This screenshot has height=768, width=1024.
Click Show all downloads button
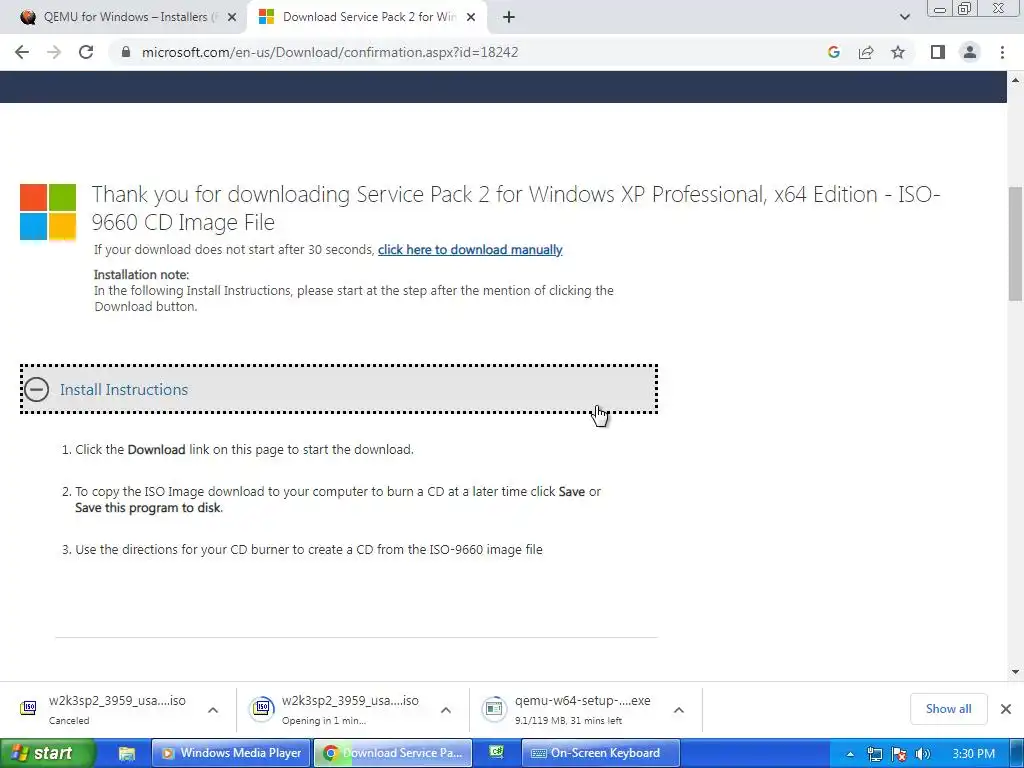948,709
